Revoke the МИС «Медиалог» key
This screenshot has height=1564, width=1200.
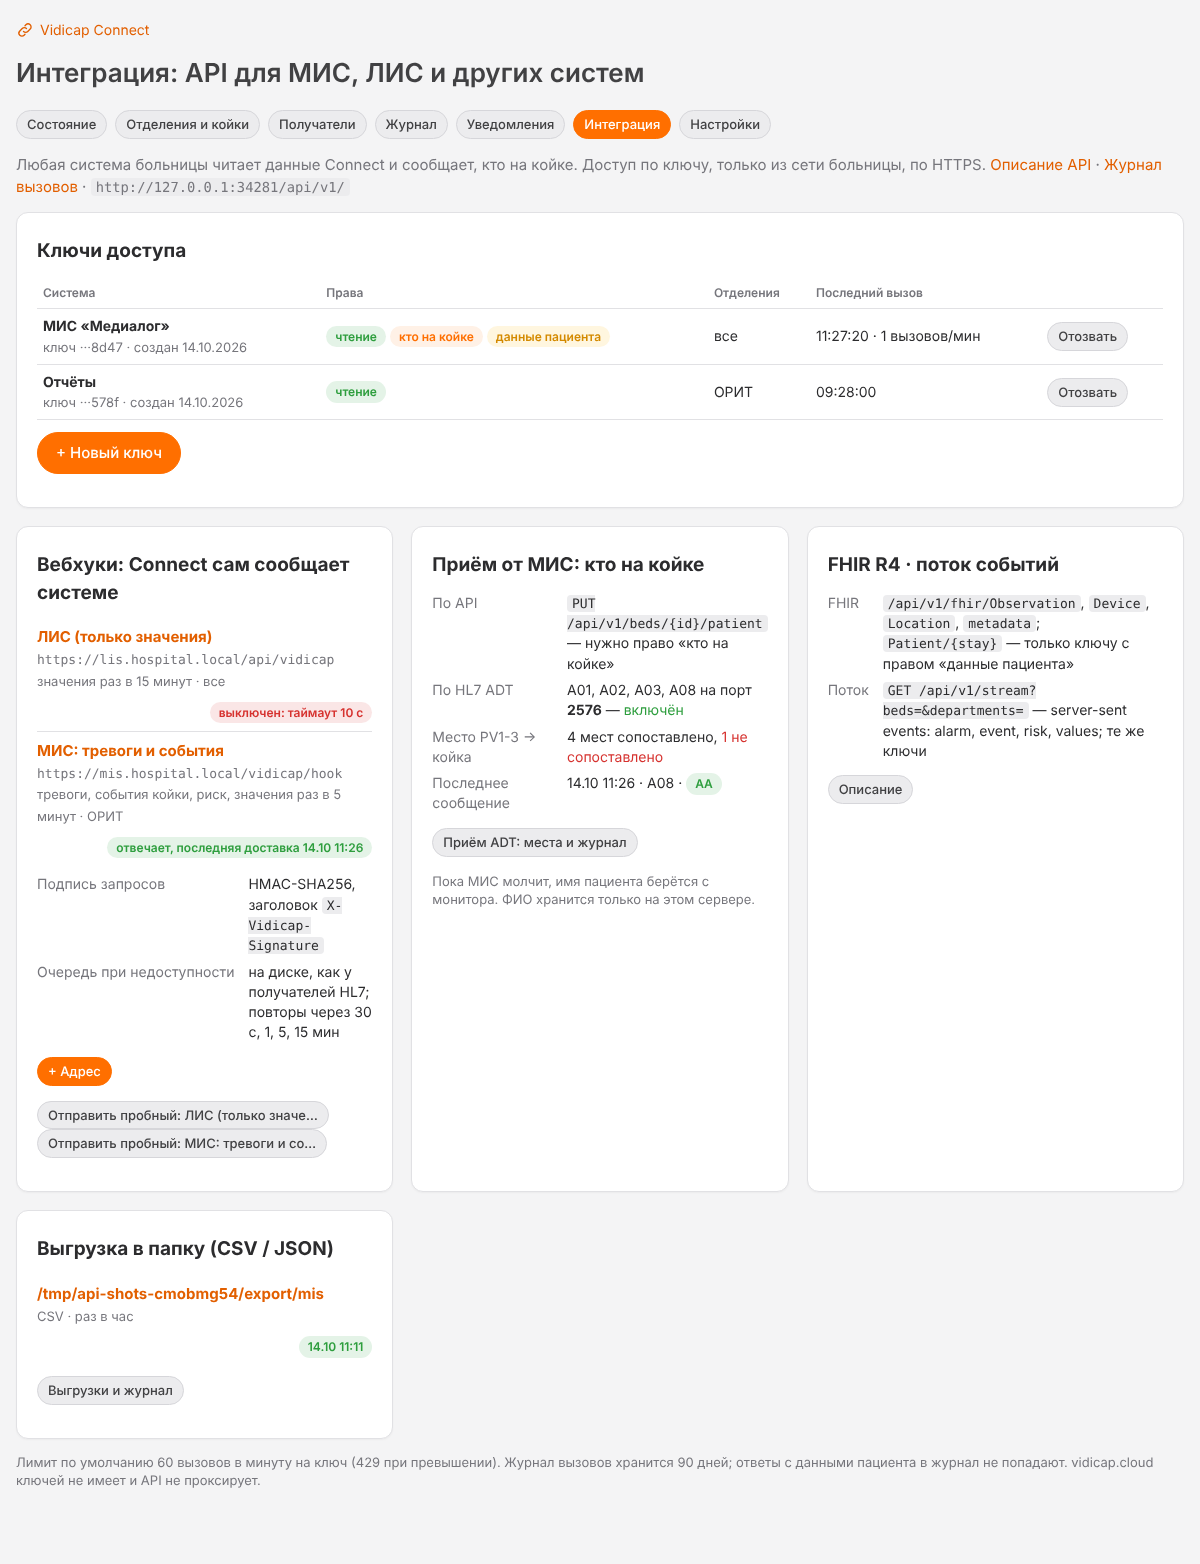pyautogui.click(x=1087, y=337)
